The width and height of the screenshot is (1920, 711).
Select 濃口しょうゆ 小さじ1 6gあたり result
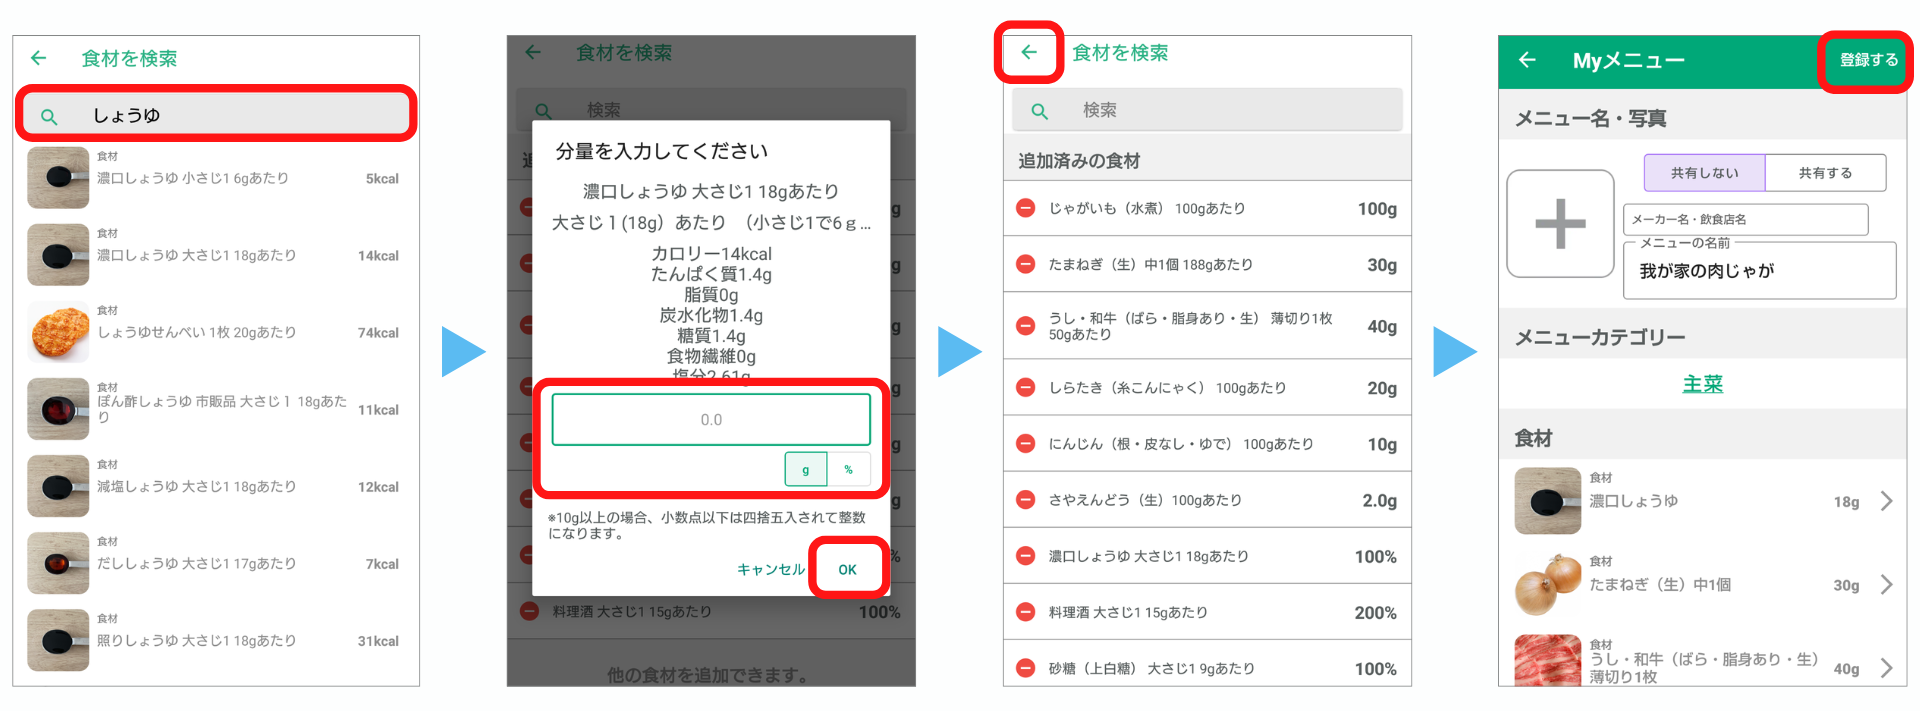click(x=216, y=178)
